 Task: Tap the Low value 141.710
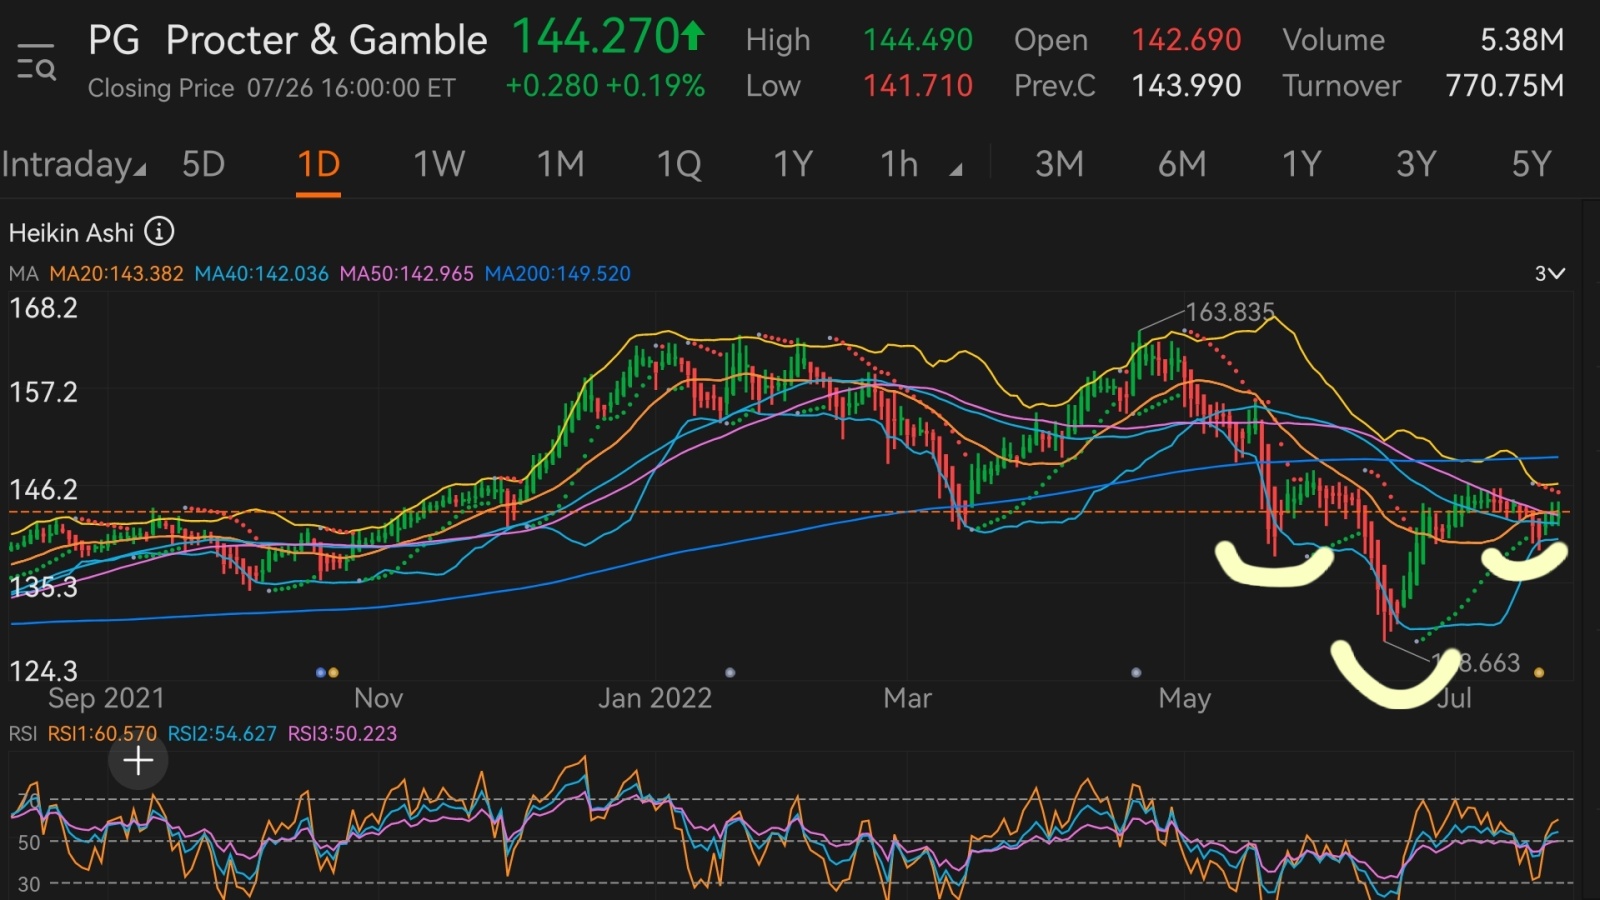coord(917,86)
